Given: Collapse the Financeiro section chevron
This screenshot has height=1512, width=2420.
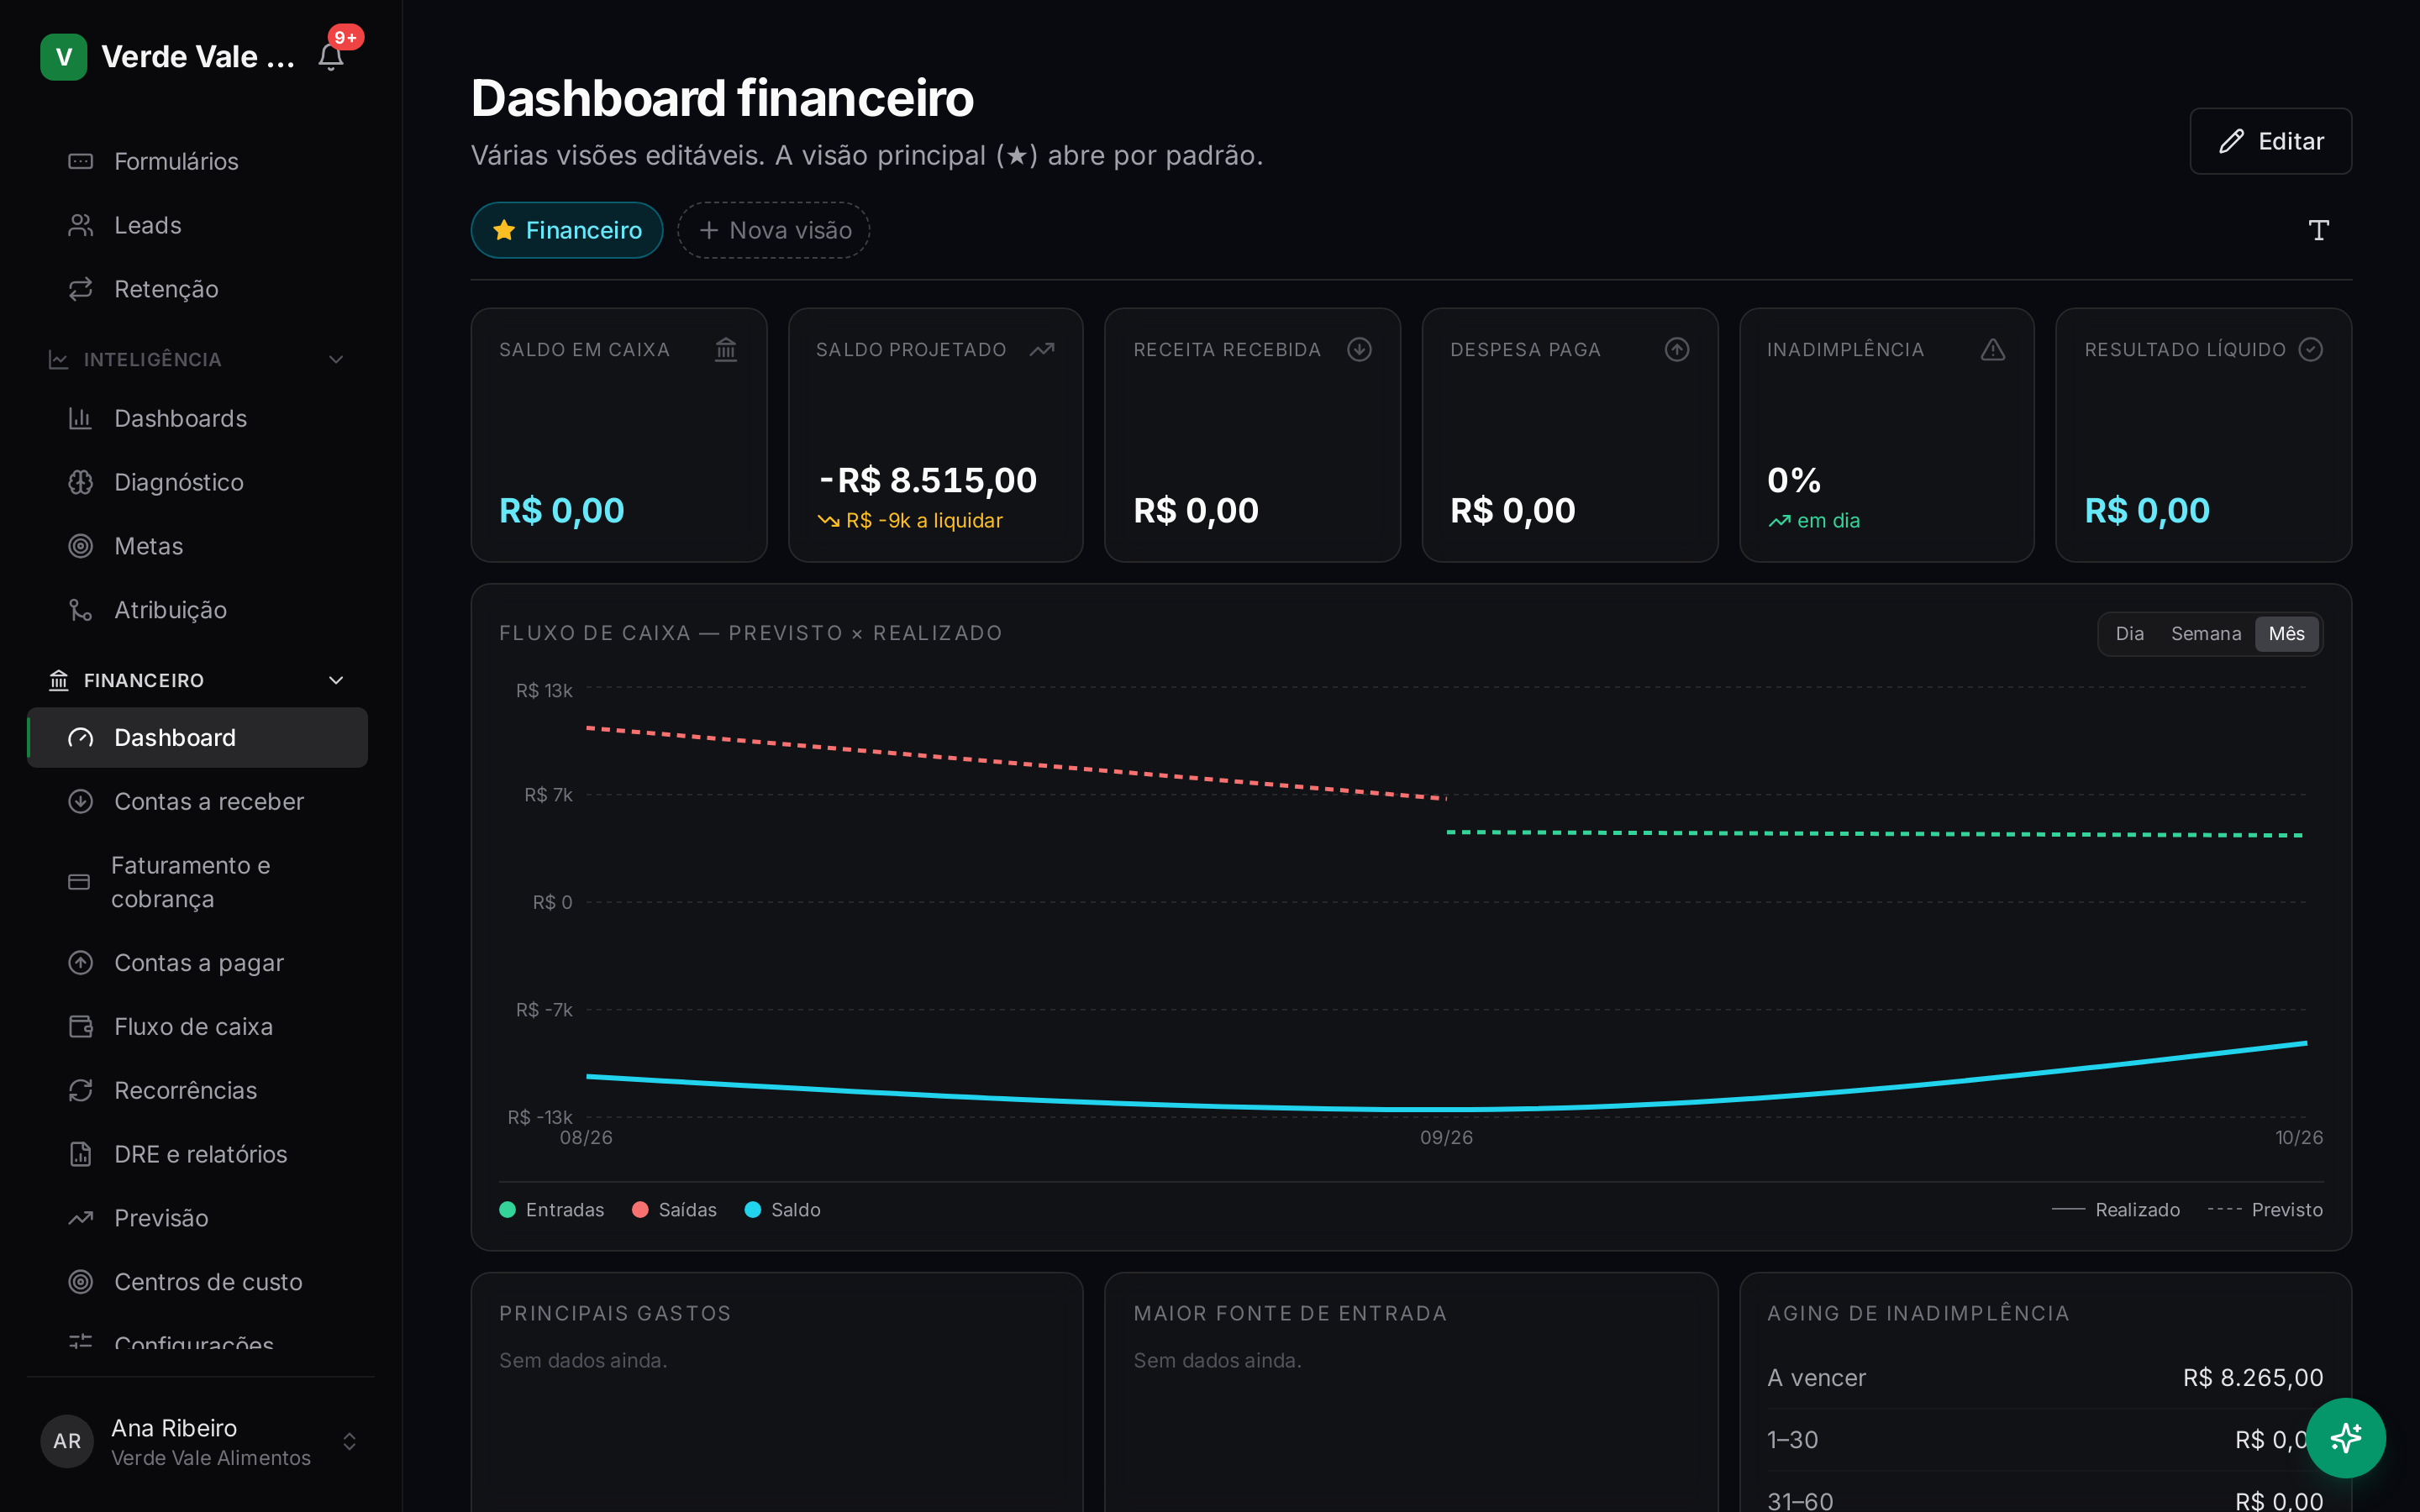Looking at the screenshot, I should click(x=336, y=680).
